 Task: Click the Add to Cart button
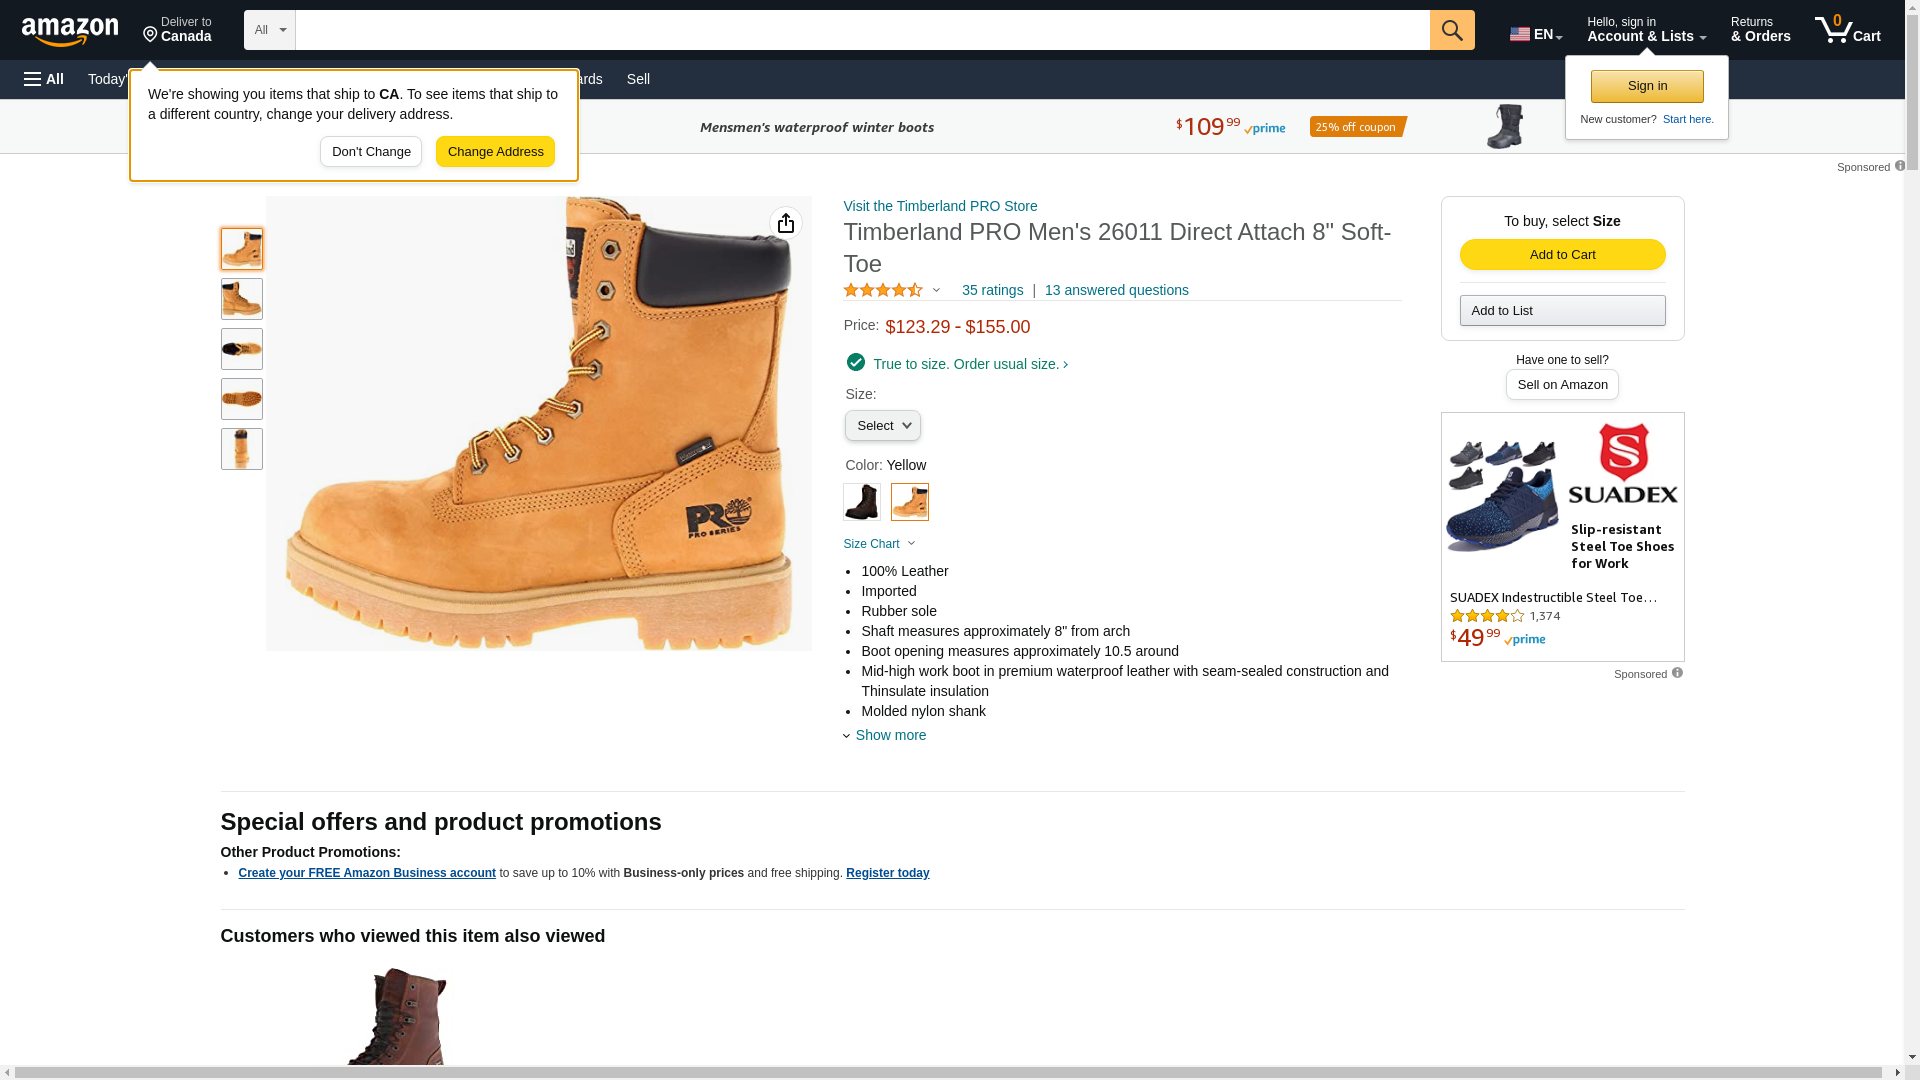(x=1562, y=254)
